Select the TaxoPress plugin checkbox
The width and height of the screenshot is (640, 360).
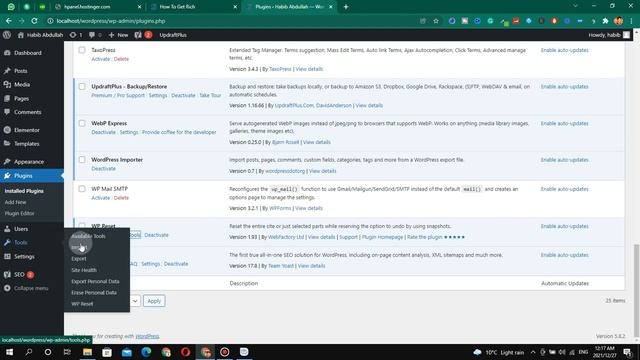pos(82,50)
